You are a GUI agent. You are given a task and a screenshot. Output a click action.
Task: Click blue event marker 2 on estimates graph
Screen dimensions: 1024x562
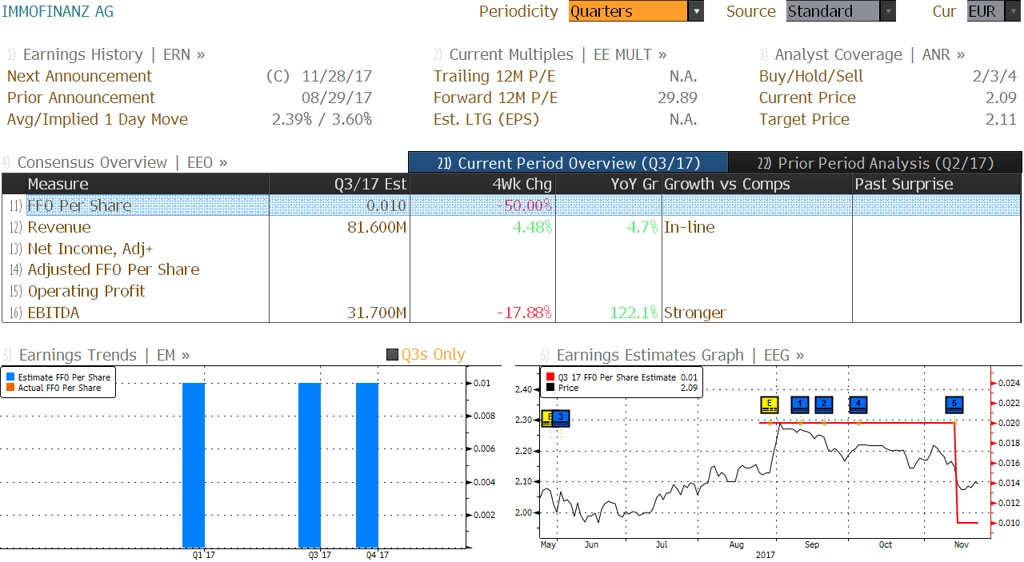pos(824,405)
